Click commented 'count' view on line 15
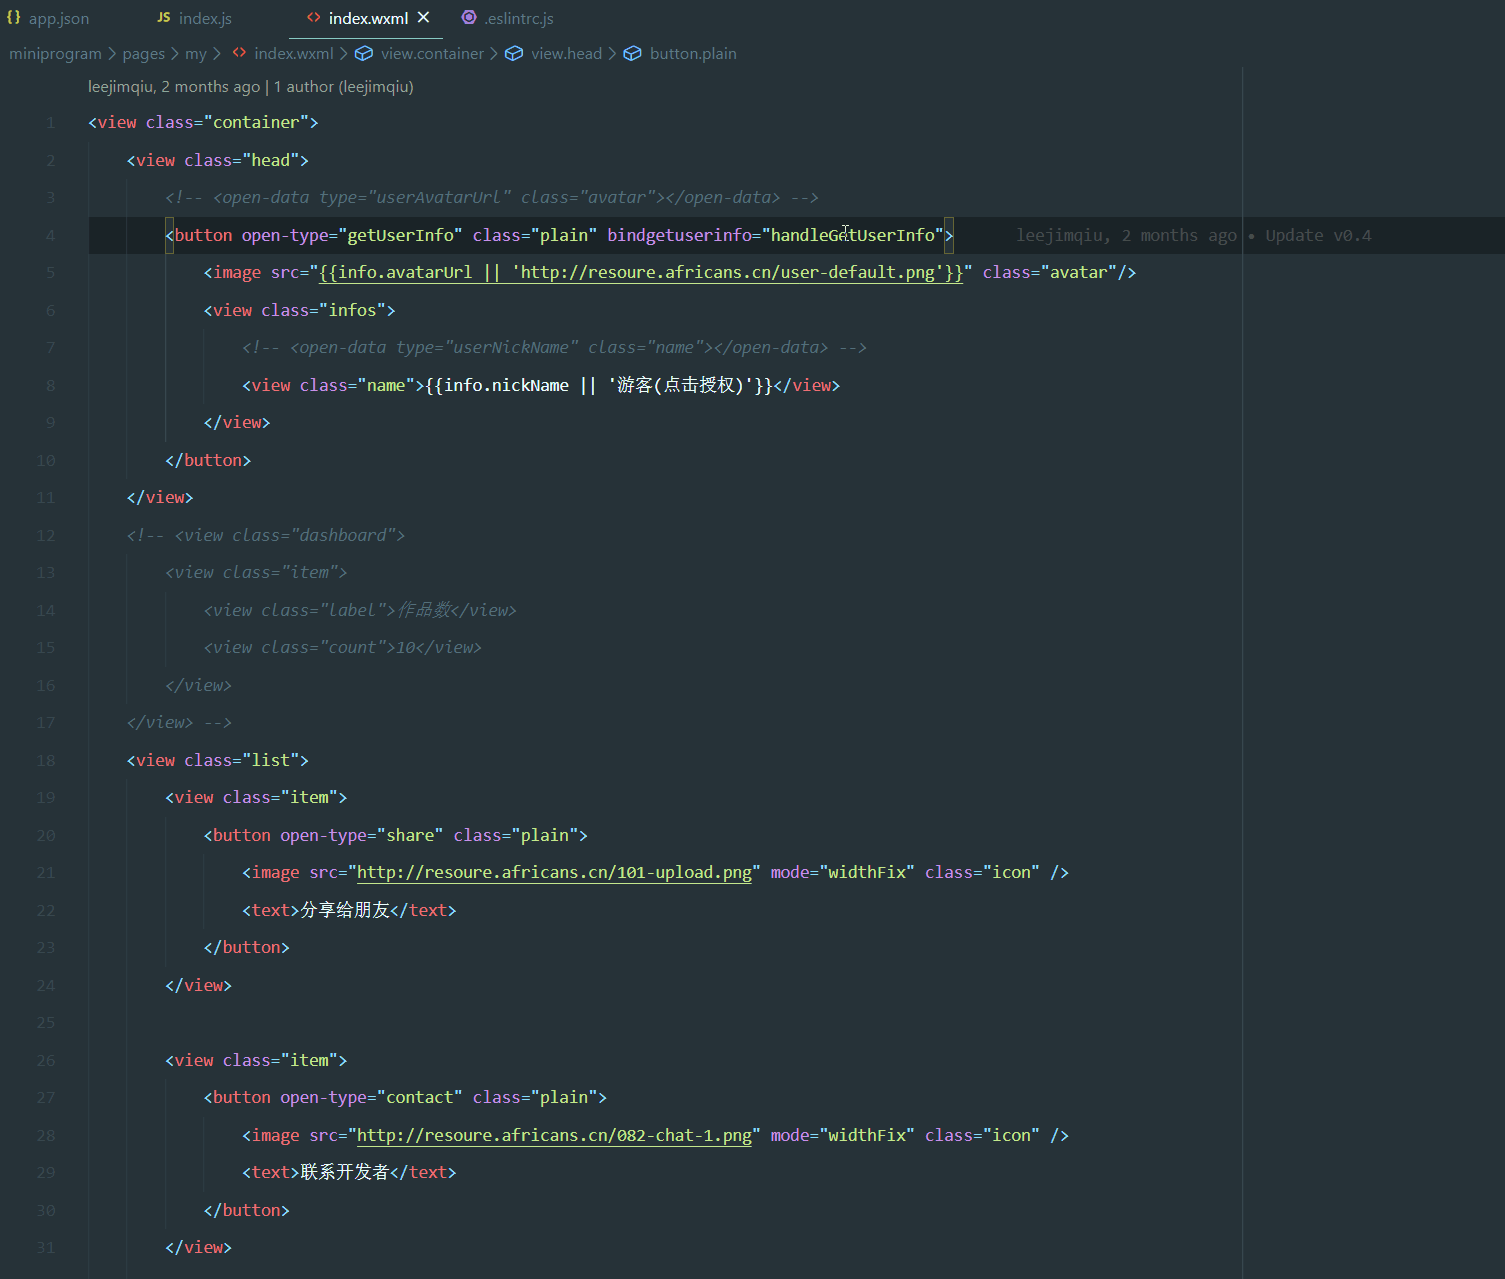Image resolution: width=1505 pixels, height=1279 pixels. pos(343,647)
